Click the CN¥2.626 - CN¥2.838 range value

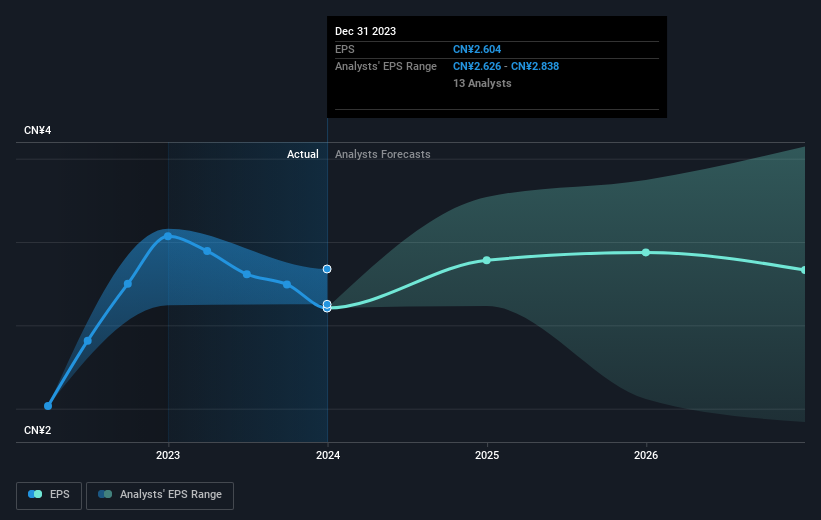[x=506, y=67]
